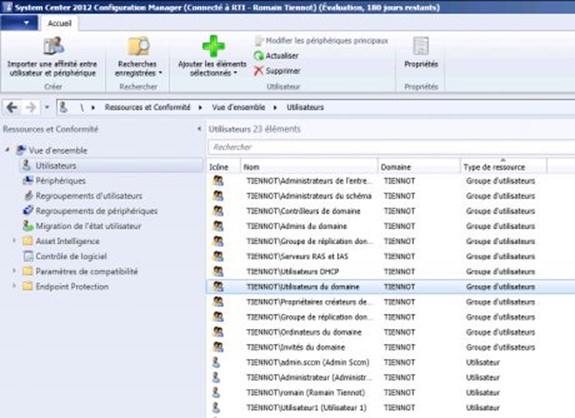The height and width of the screenshot is (418, 575).
Task: Select TIENNOT\Administrateurs du schéma name
Action: (309, 196)
